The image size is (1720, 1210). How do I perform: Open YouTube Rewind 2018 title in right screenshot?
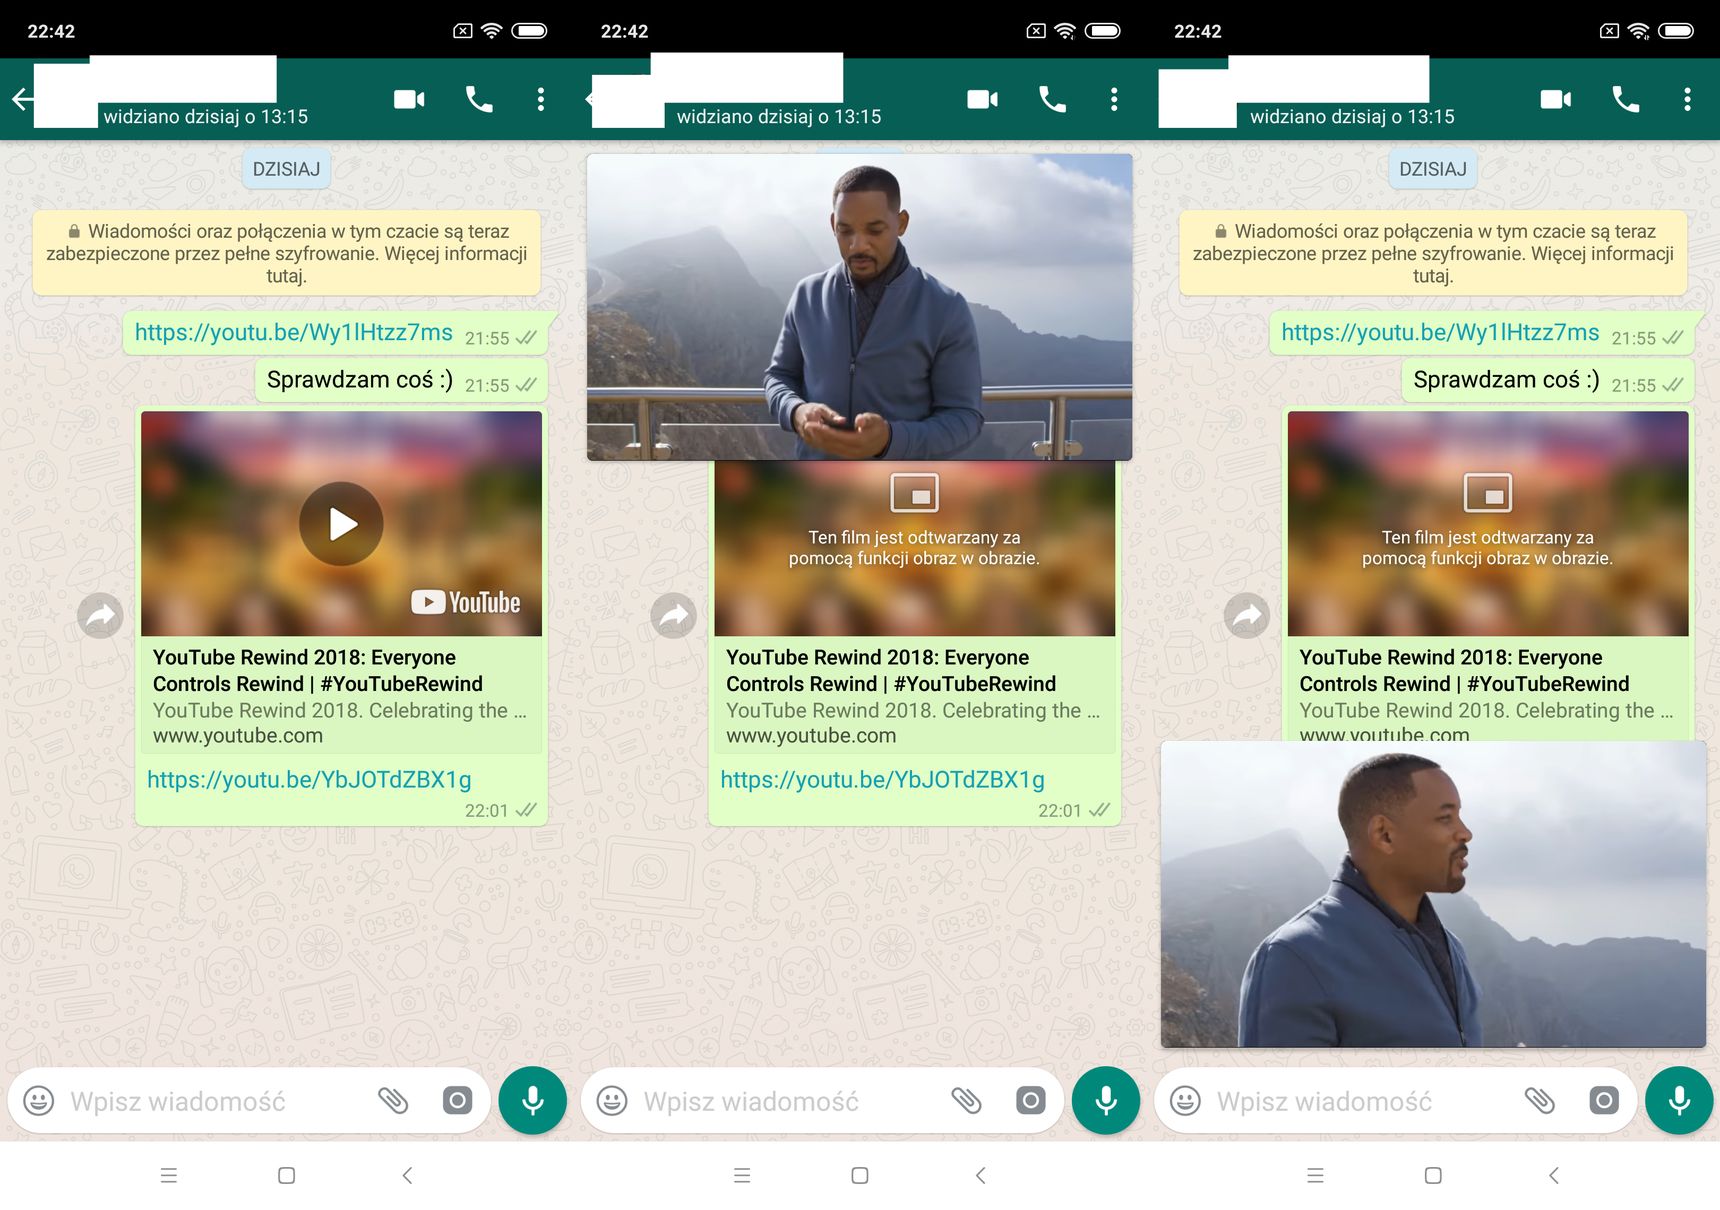pos(1464,670)
